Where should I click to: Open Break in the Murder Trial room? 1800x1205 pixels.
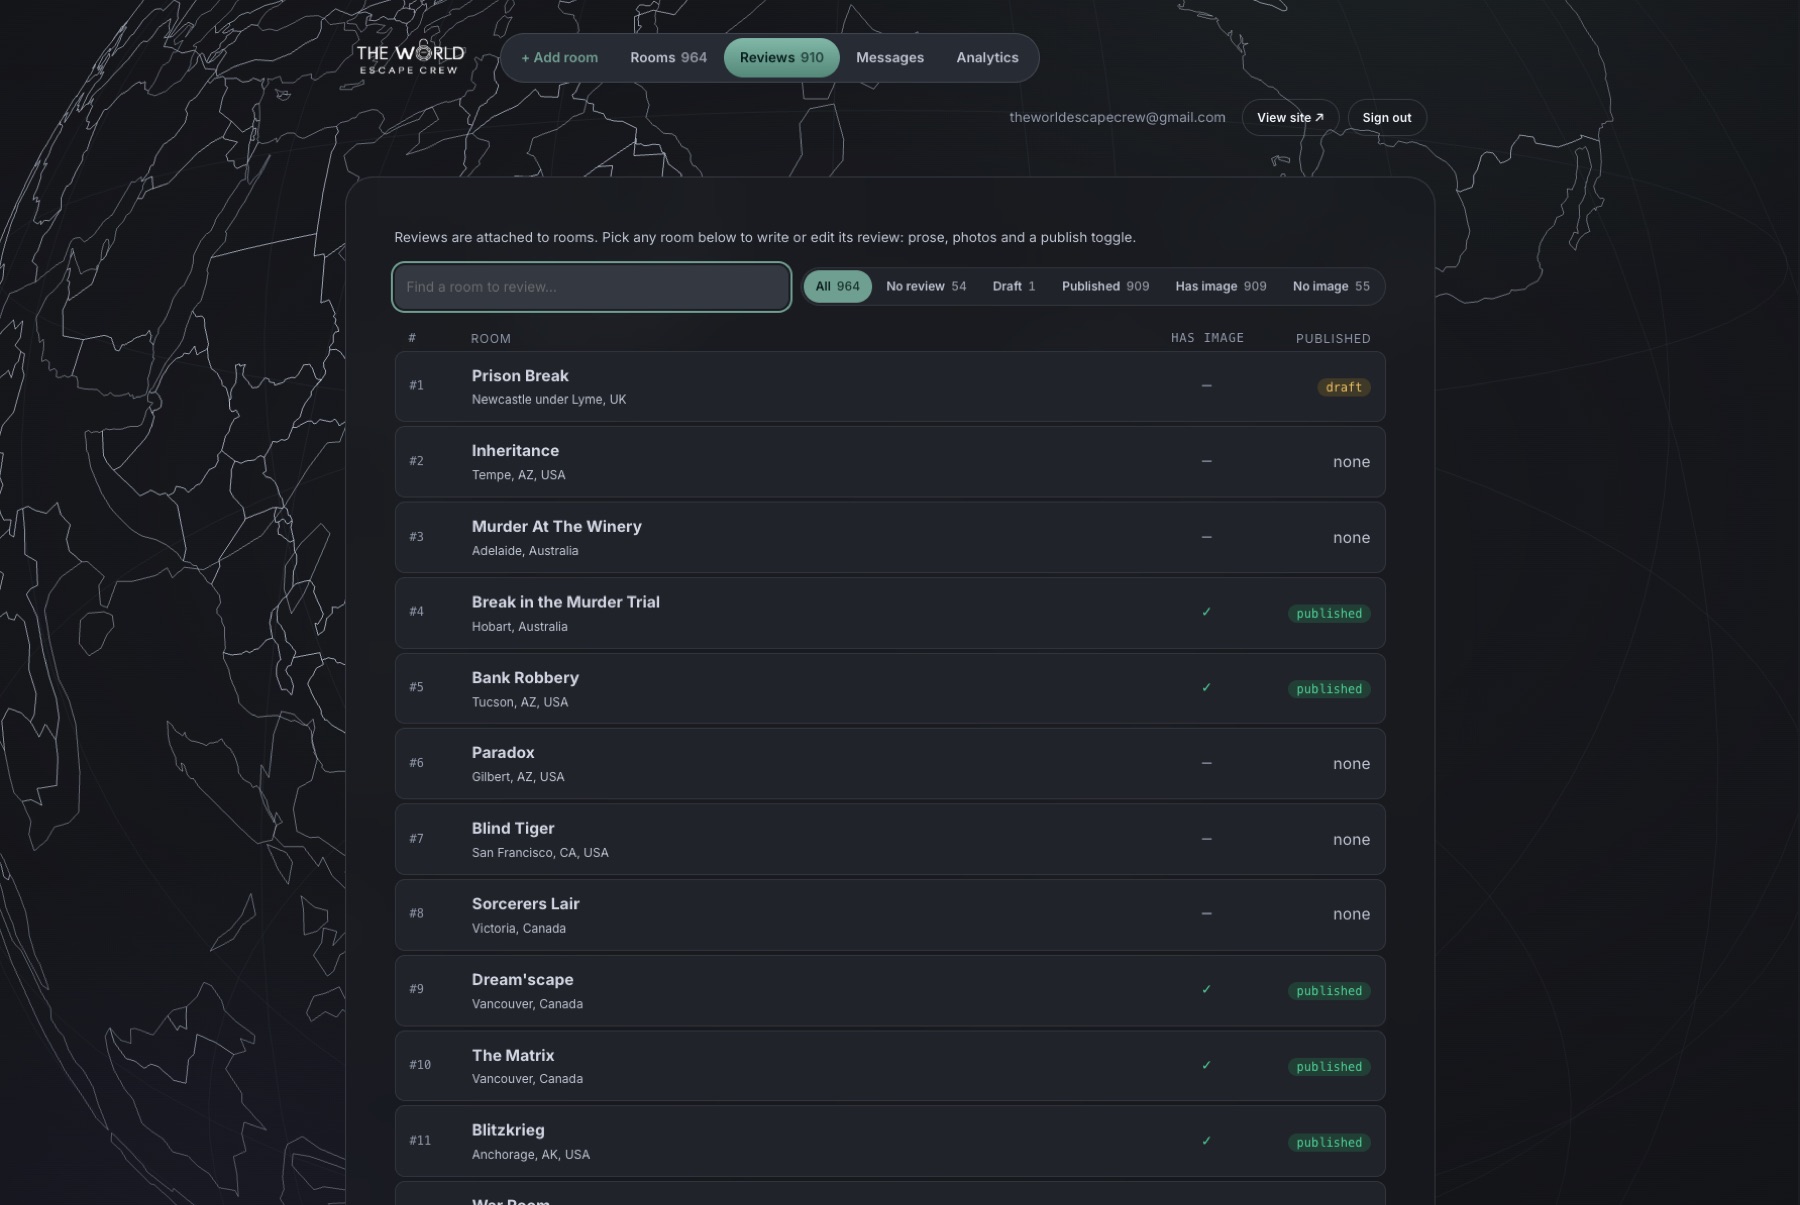(890, 613)
